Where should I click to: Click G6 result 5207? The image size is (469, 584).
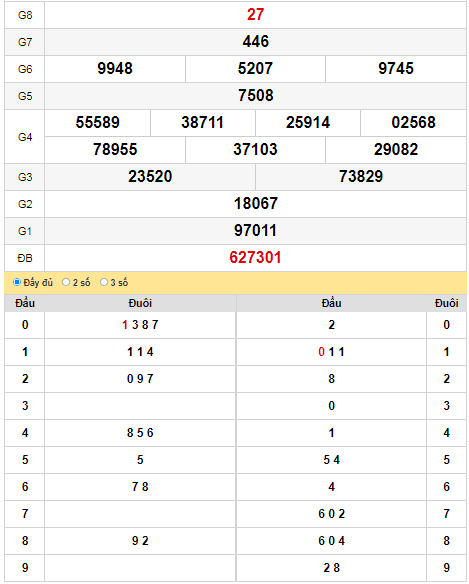pyautogui.click(x=255, y=69)
